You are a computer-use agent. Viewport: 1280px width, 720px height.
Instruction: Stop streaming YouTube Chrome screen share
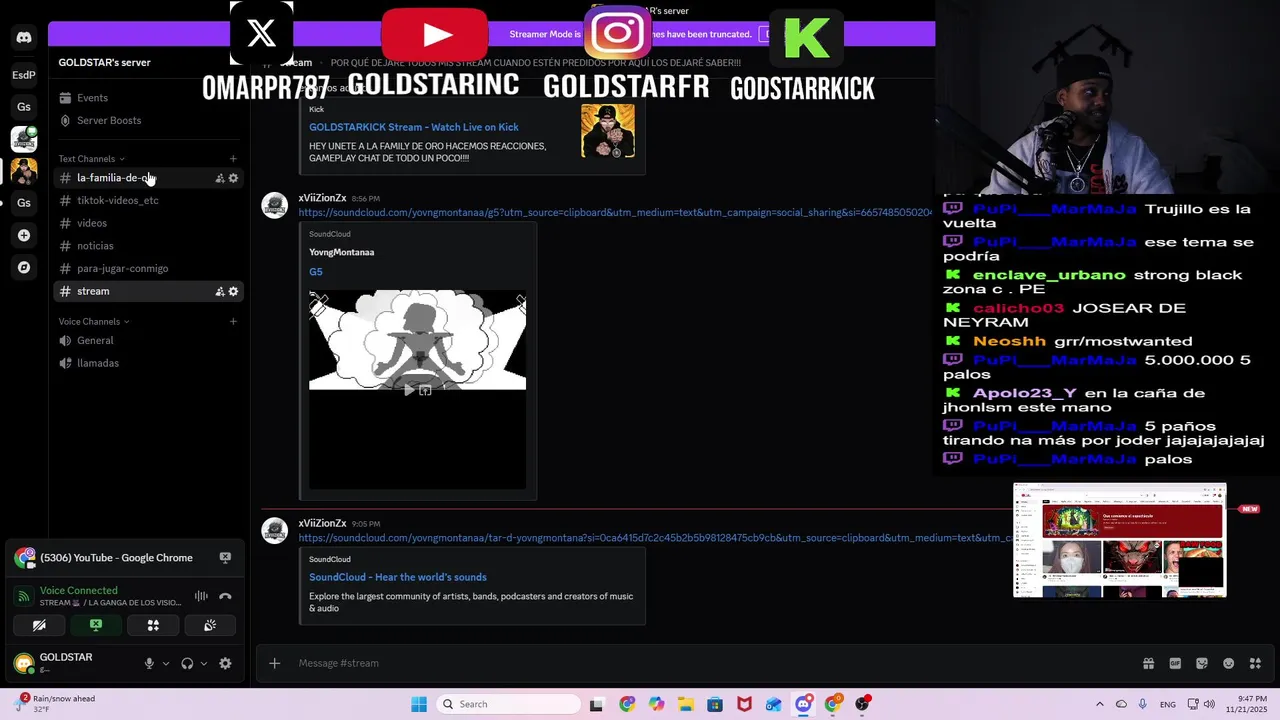pos(225,558)
